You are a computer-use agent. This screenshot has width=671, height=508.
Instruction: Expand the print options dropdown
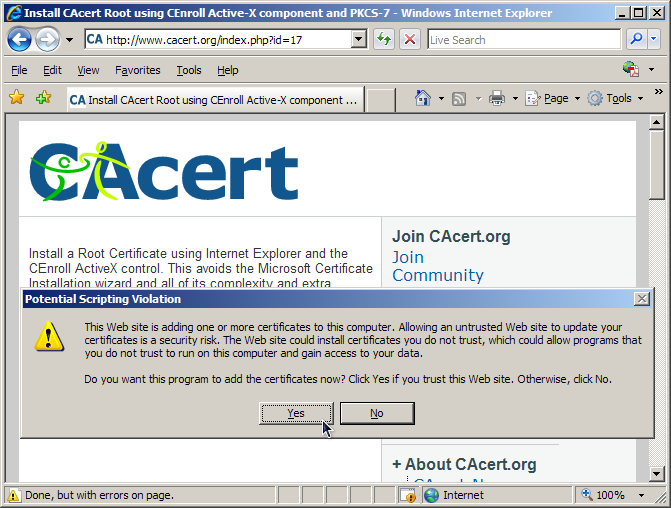tap(515, 99)
